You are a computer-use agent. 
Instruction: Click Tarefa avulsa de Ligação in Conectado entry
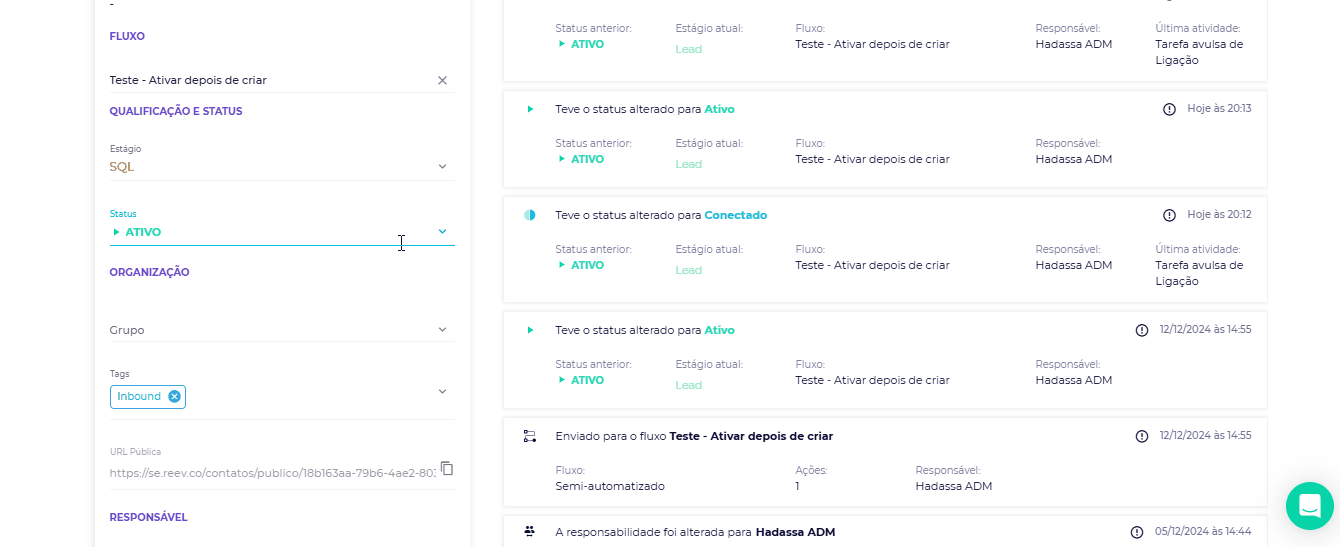pos(1199,273)
